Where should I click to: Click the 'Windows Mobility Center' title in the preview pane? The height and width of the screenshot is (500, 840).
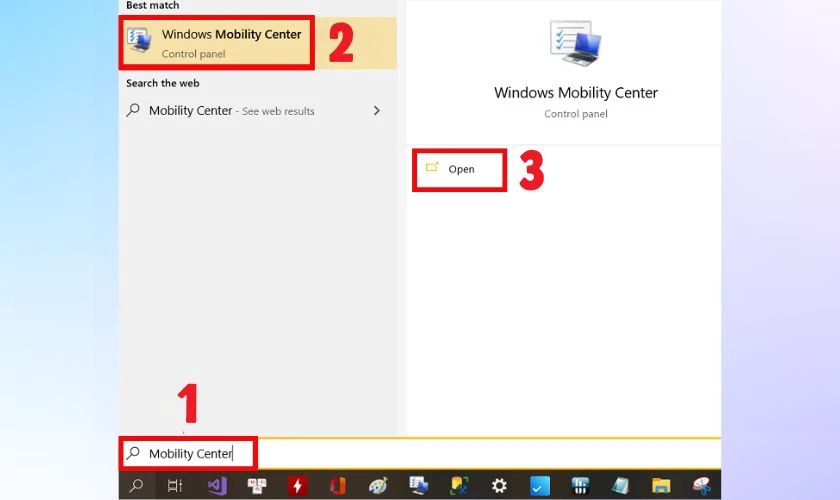(576, 93)
